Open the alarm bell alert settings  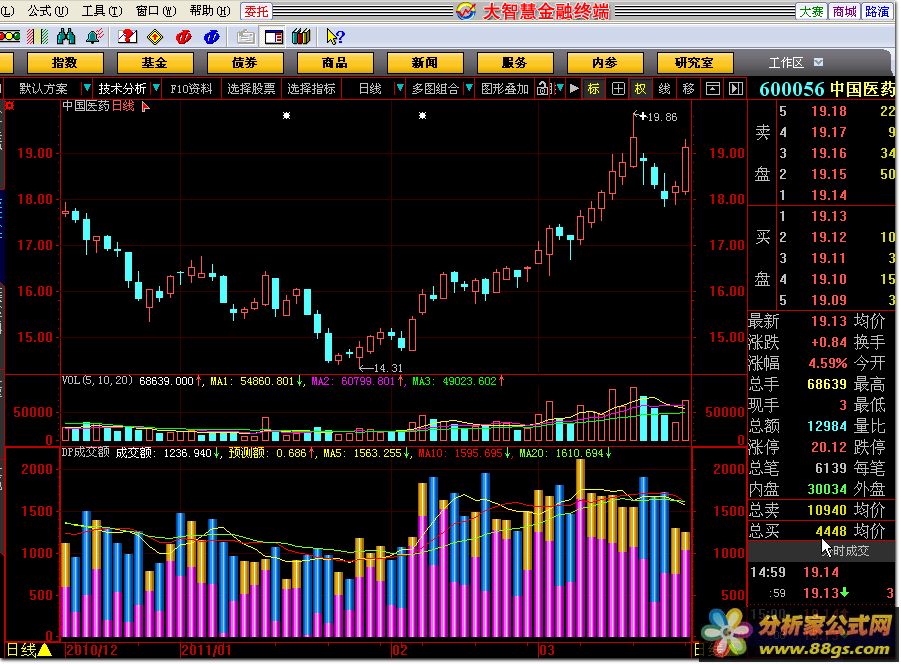coord(94,37)
